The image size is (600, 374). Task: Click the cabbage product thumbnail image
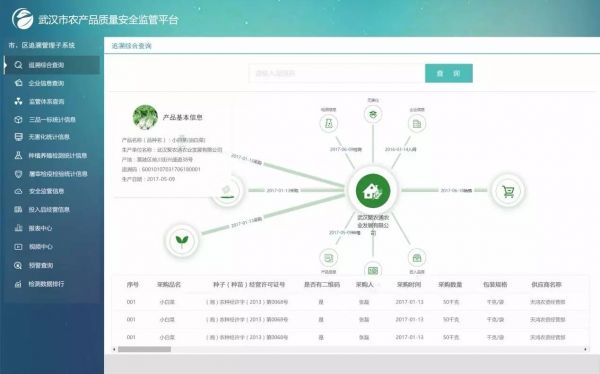coord(145,117)
